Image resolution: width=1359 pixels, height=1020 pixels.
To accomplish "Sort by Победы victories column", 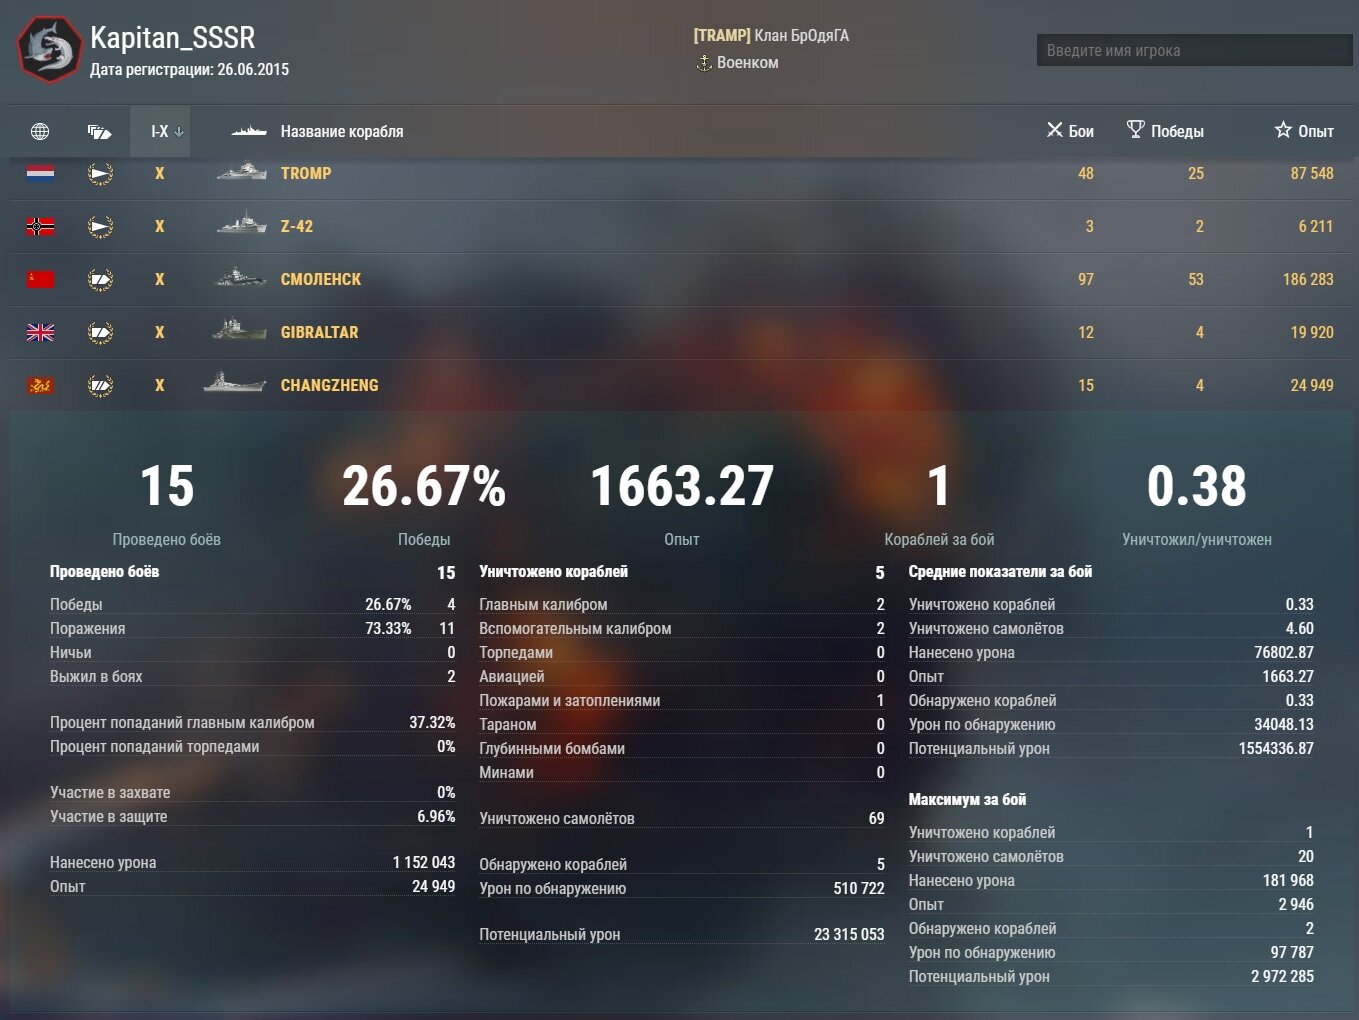I will 1165,131.
